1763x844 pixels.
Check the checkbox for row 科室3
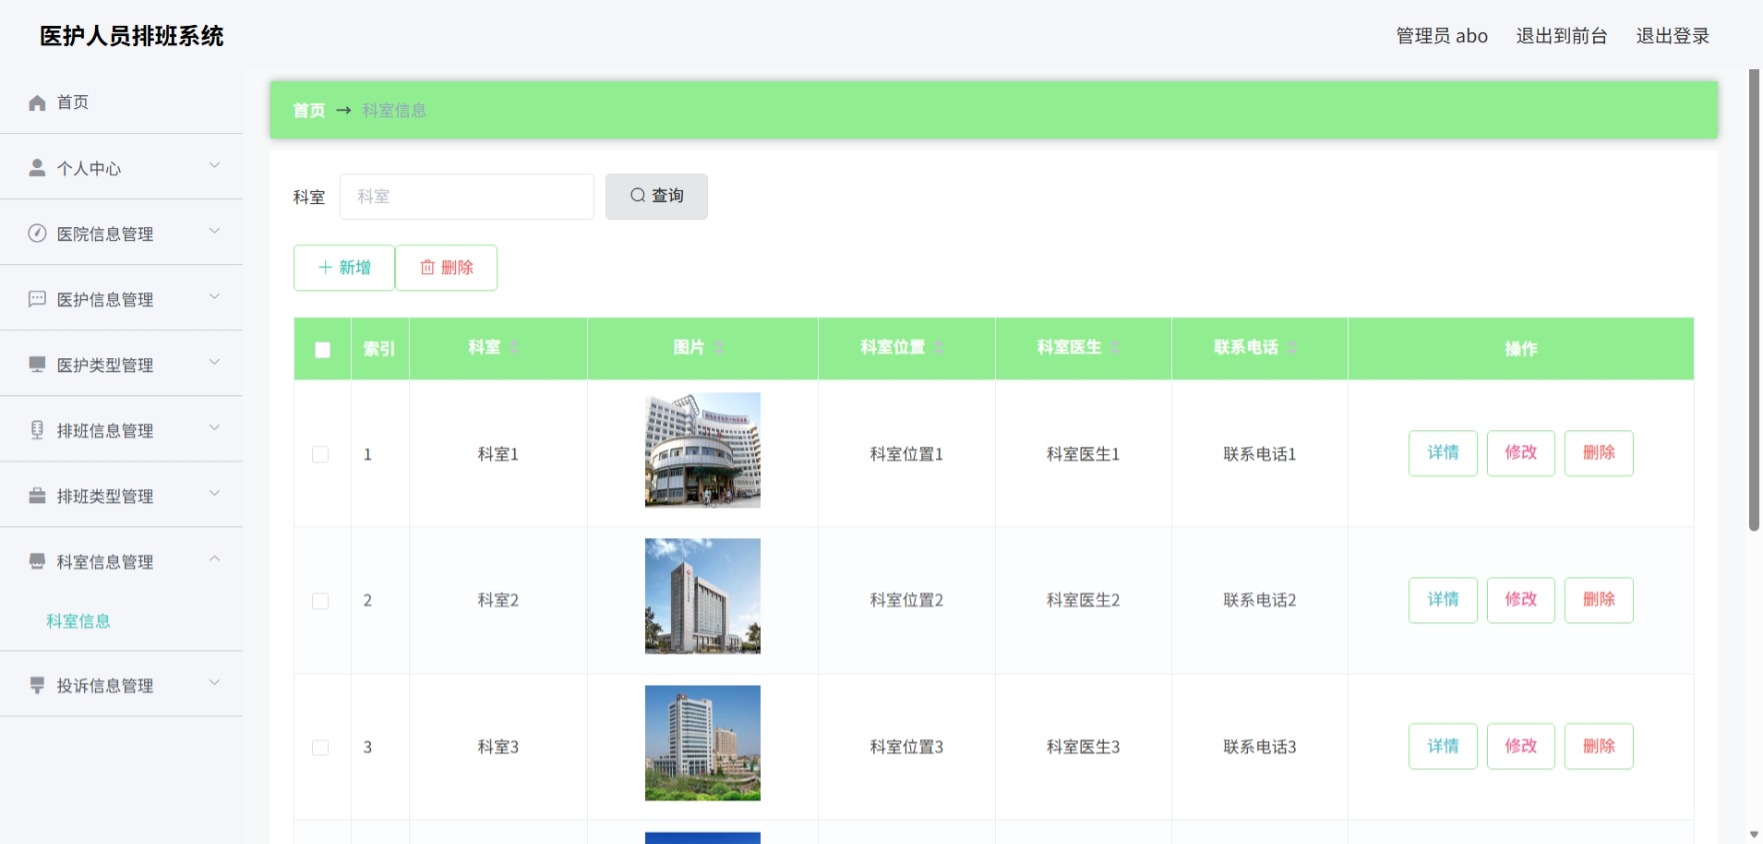pos(320,748)
